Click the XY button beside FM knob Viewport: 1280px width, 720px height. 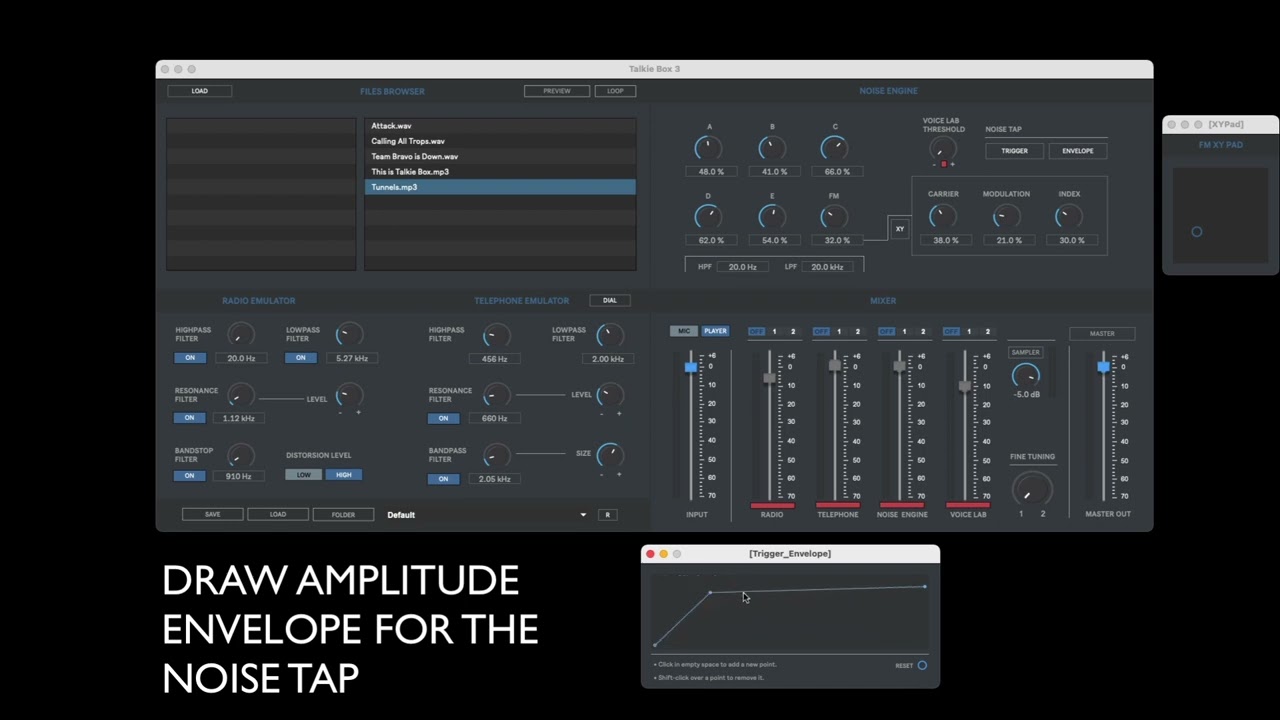pyautogui.click(x=900, y=229)
